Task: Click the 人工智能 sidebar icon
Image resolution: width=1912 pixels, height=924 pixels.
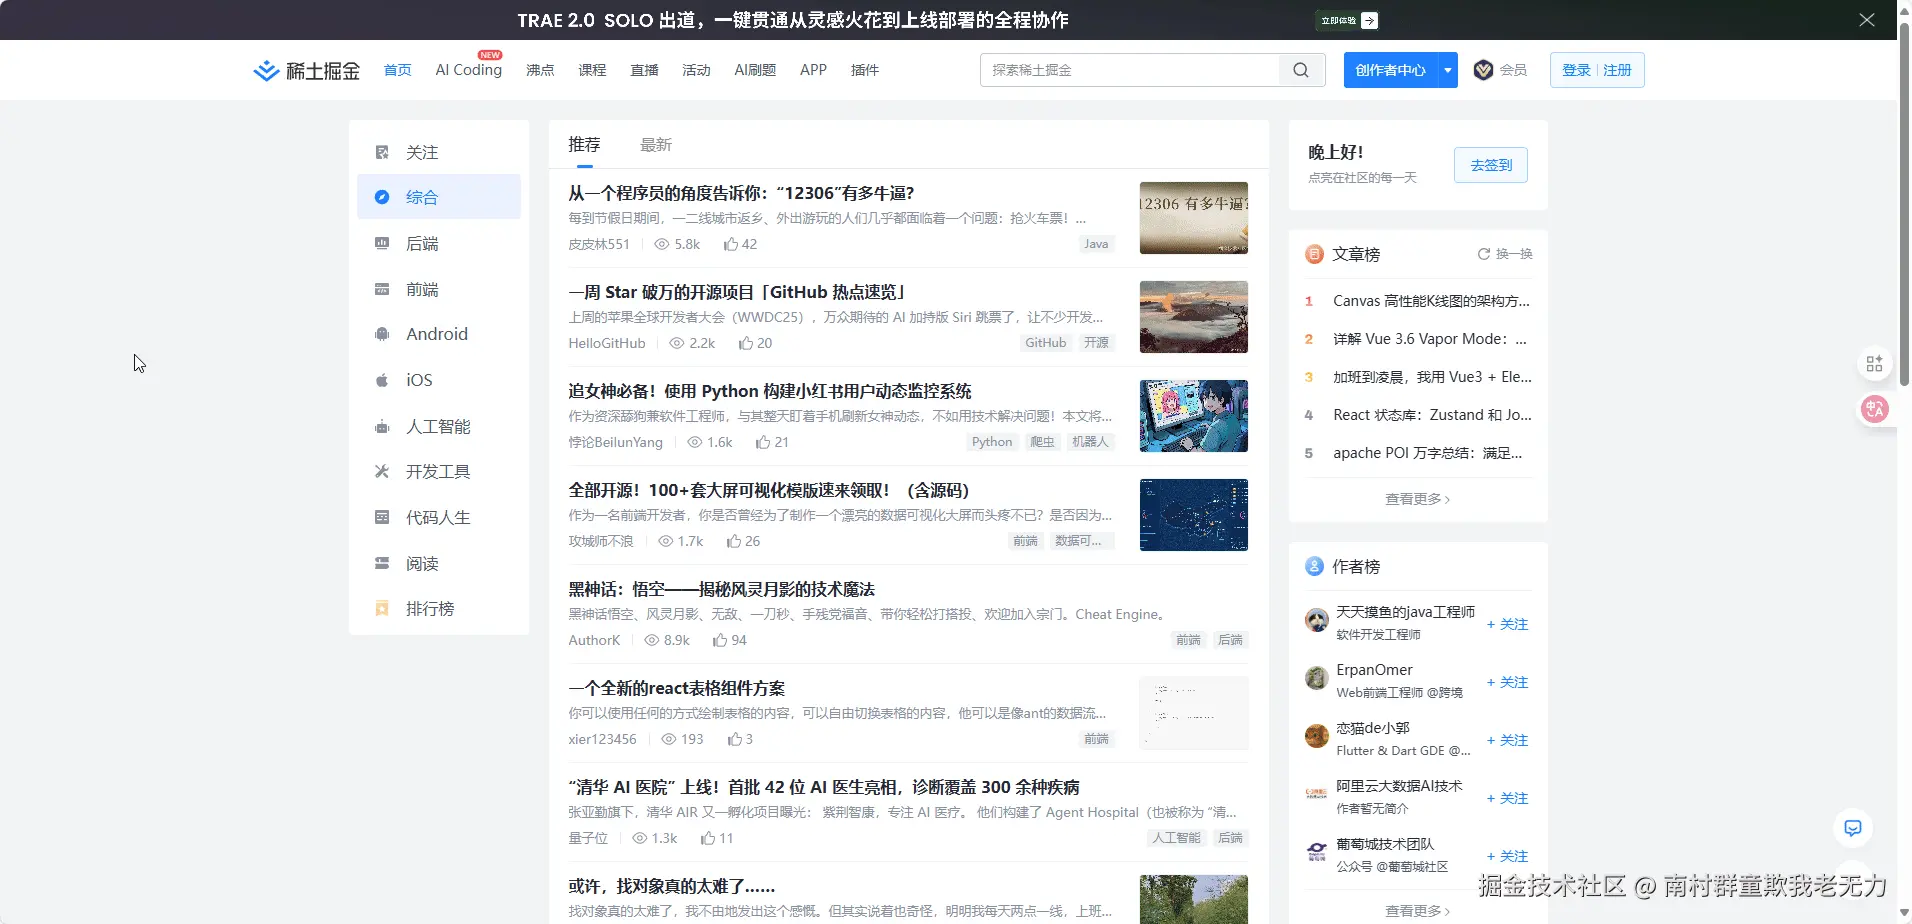Action: (x=382, y=426)
